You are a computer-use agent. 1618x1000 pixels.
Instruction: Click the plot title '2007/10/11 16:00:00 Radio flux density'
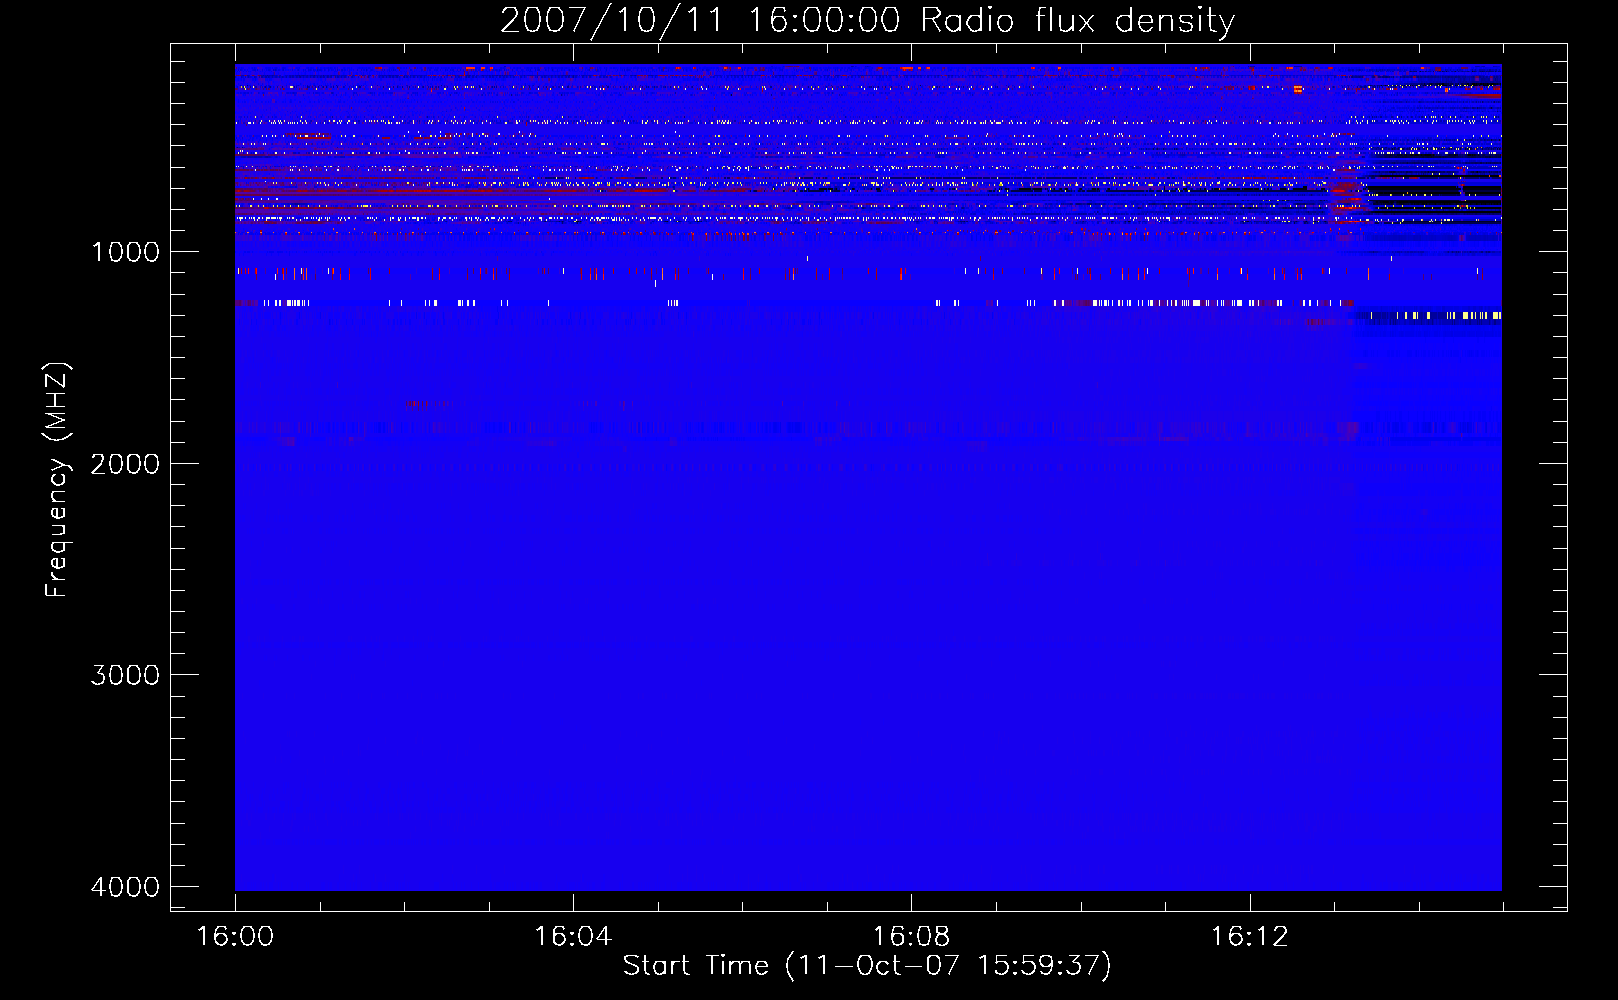pos(867,21)
